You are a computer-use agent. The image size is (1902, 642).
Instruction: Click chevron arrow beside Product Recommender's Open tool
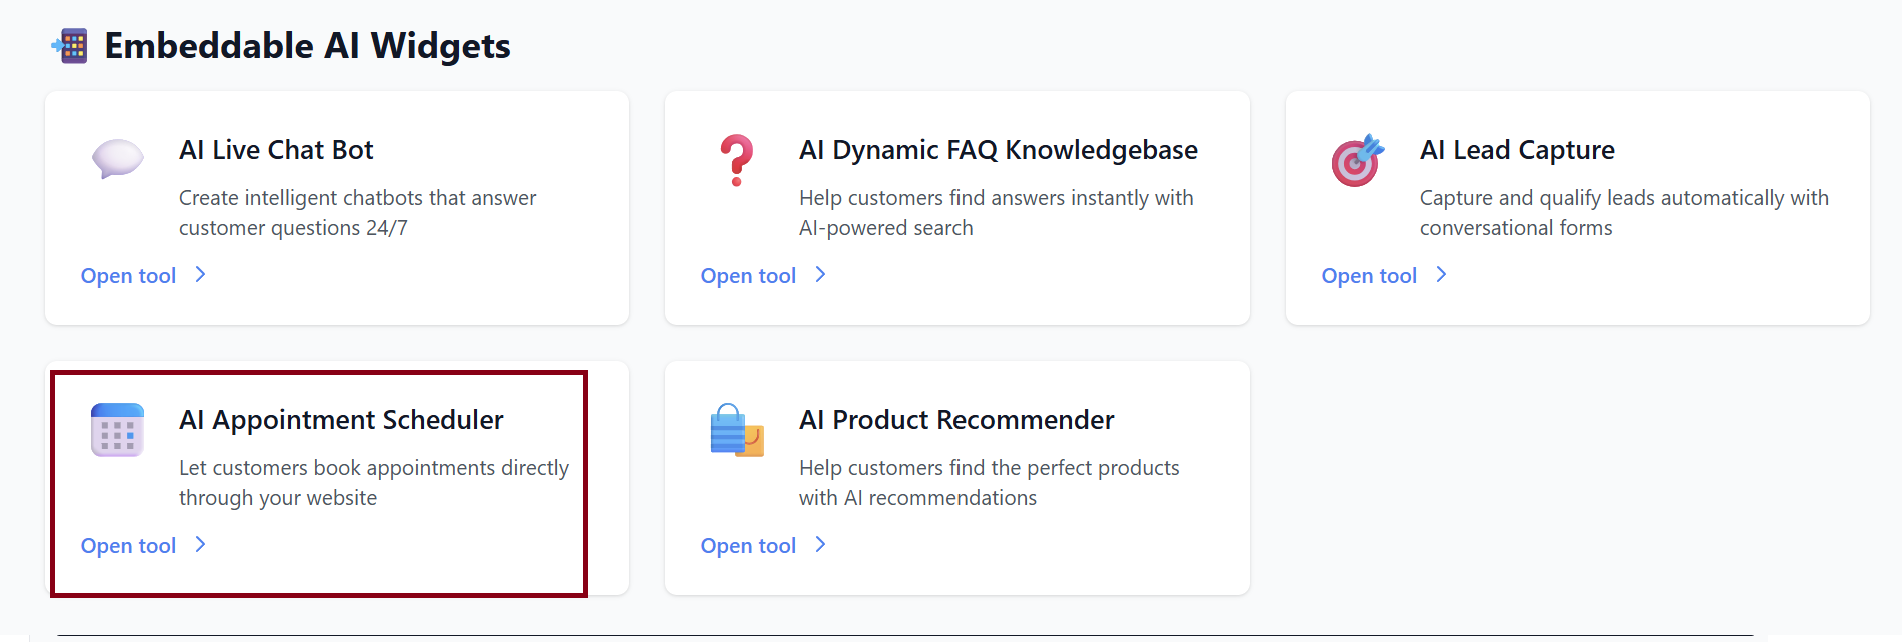tap(821, 545)
